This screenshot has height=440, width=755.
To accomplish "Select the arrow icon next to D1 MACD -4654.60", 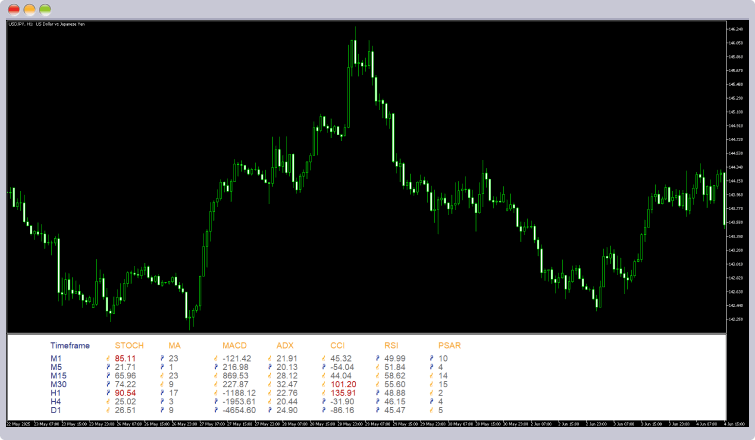I will pyautogui.click(x=216, y=411).
